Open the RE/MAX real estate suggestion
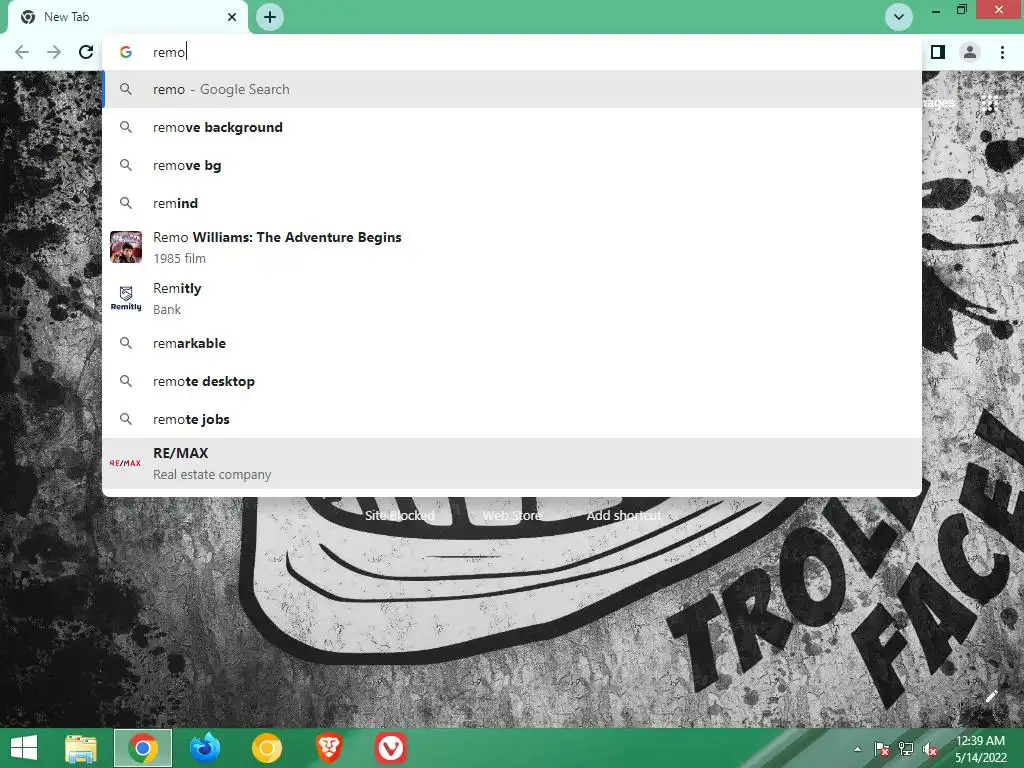Image resolution: width=1024 pixels, height=768 pixels. (x=512, y=463)
